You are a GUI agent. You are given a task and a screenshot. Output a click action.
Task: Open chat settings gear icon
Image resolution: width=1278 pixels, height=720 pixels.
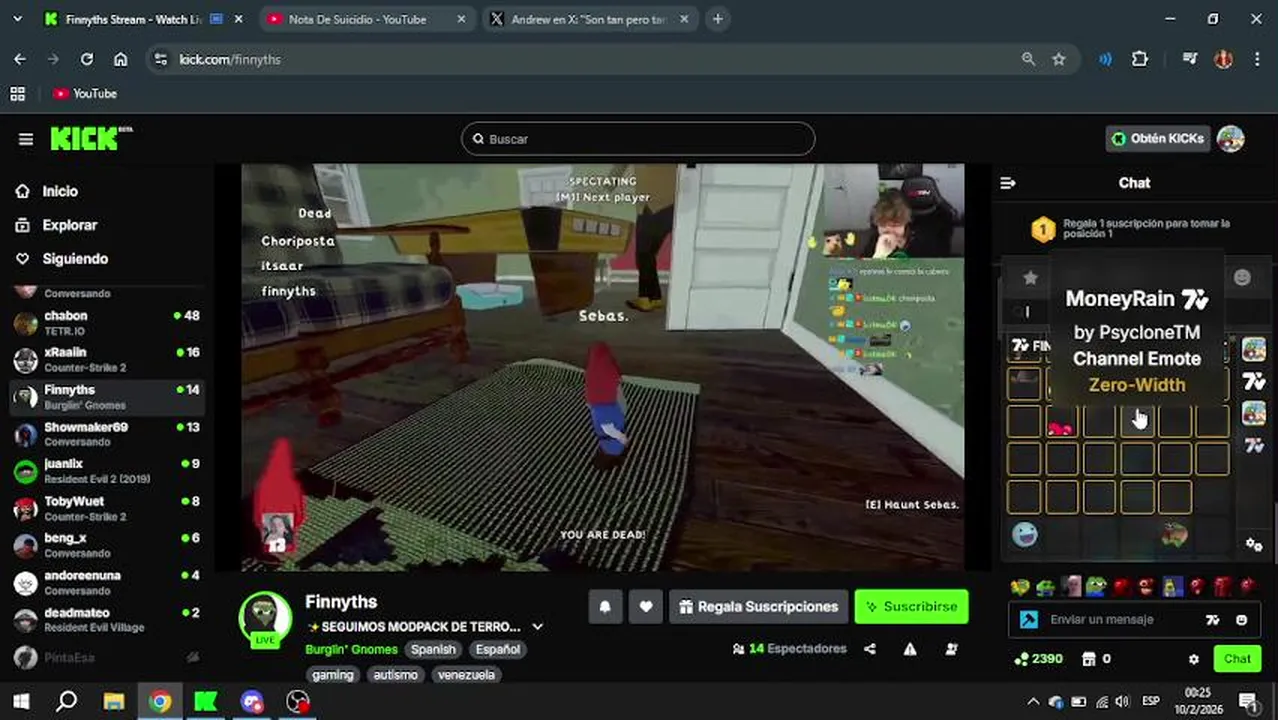tap(1193, 659)
